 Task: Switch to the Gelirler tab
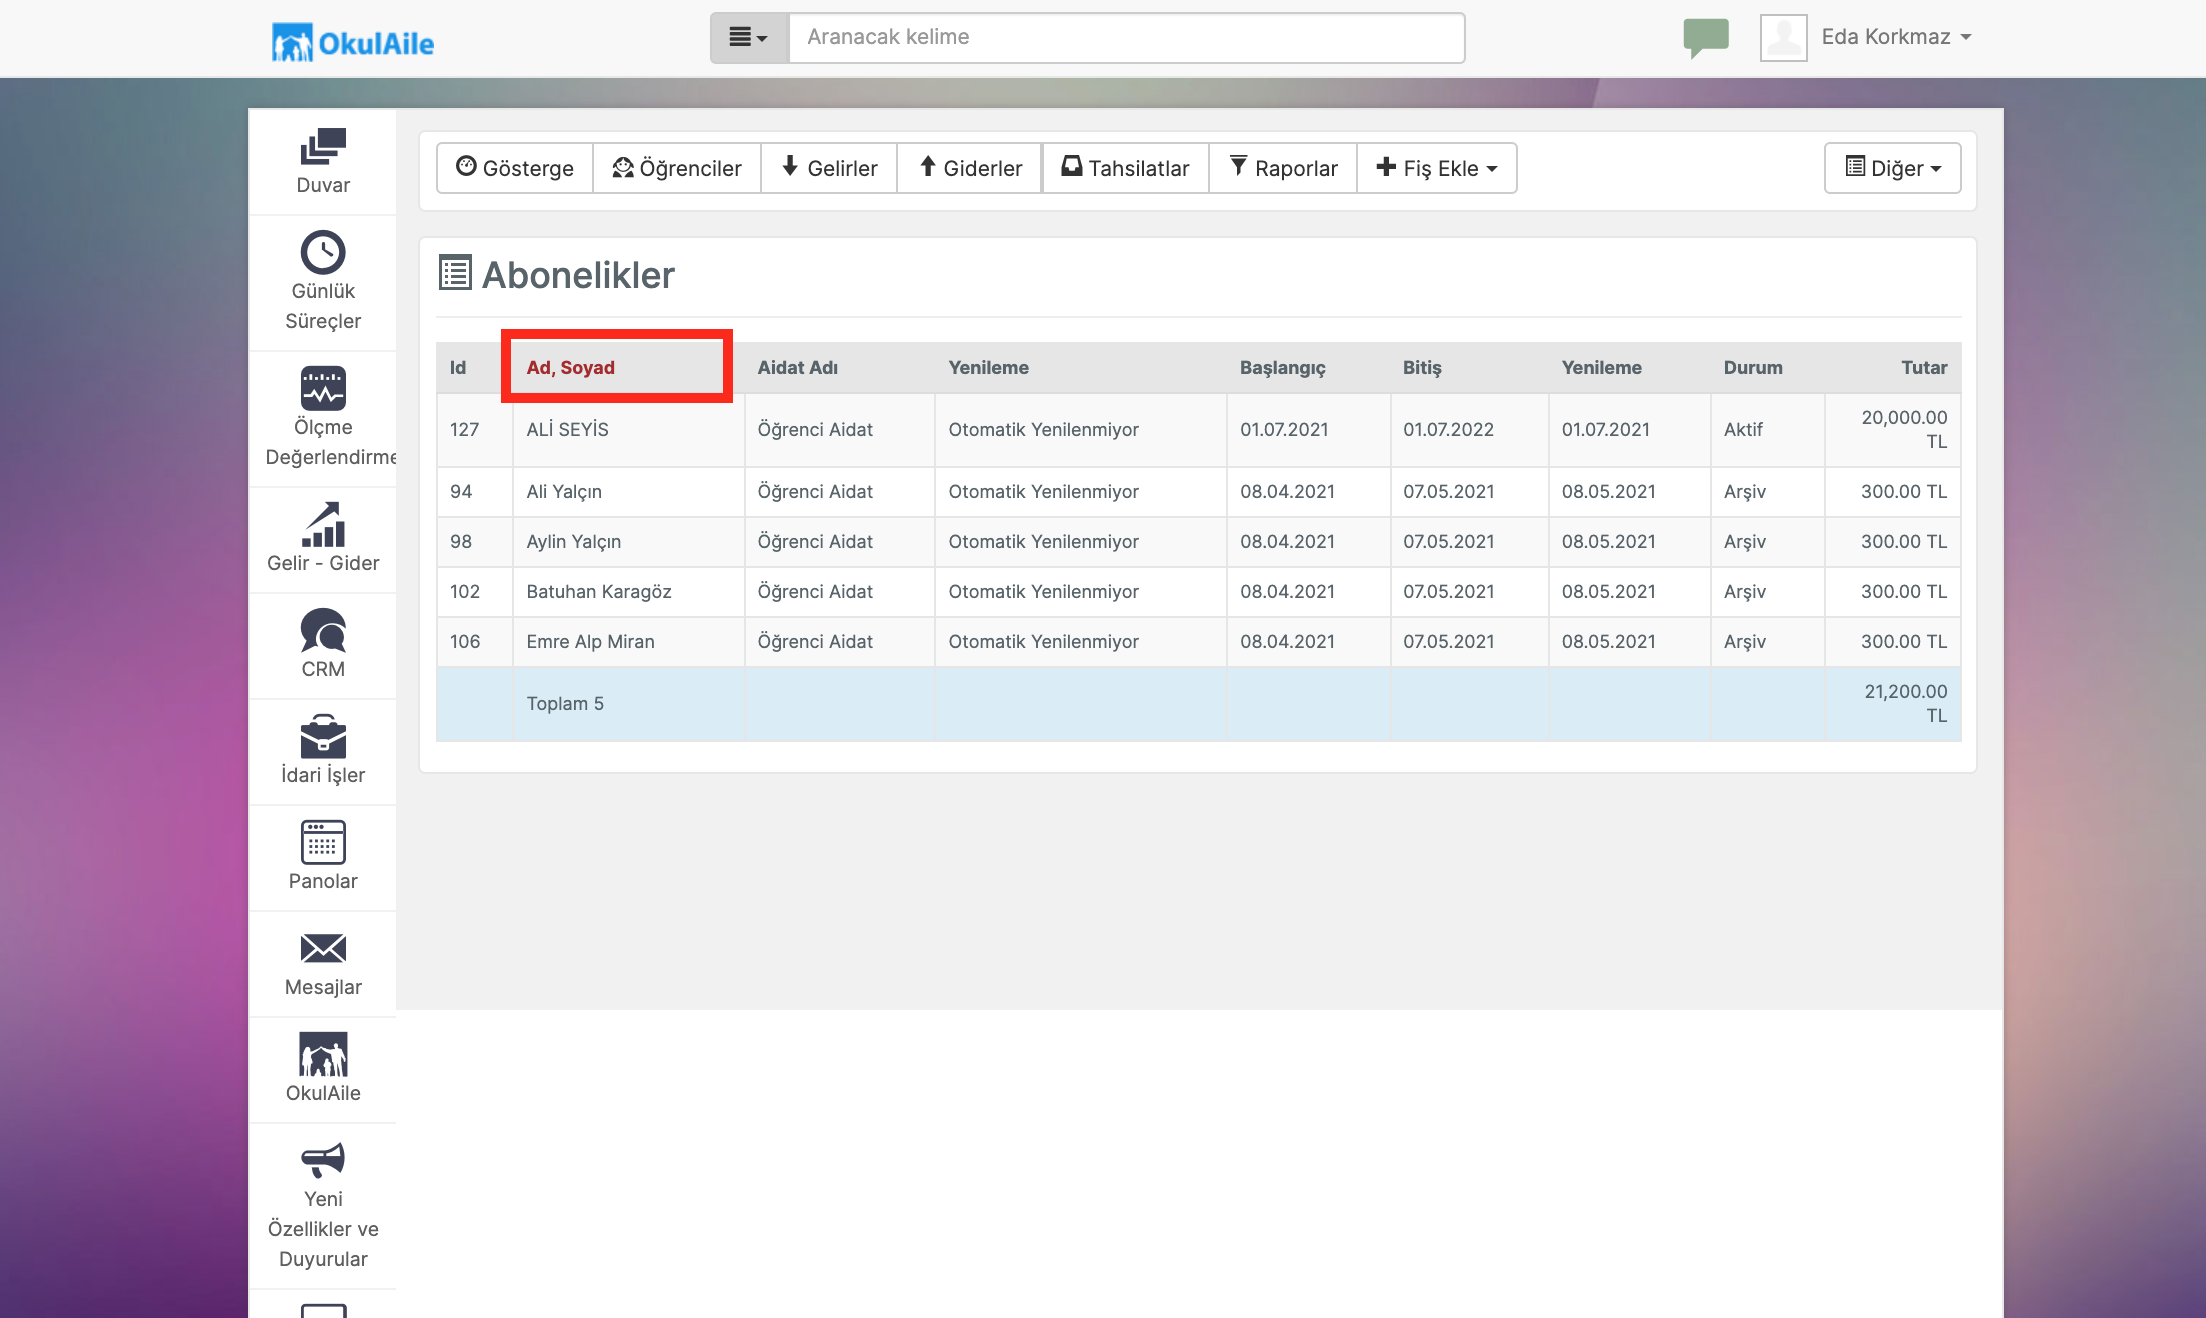coord(829,168)
